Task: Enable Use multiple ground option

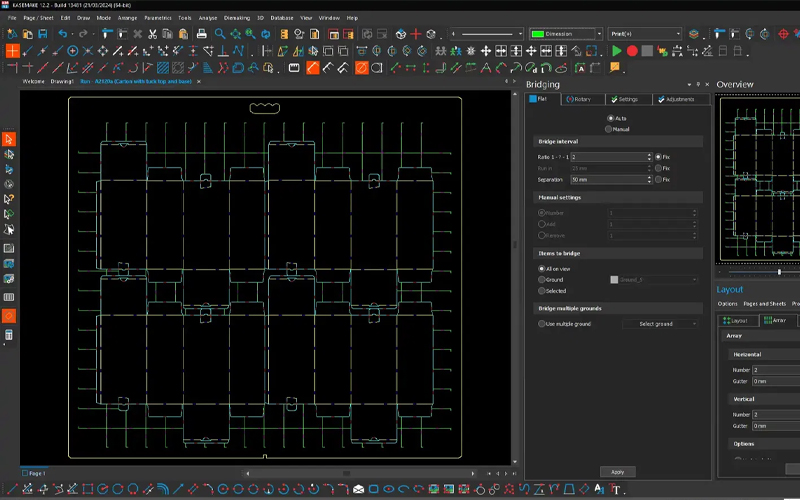Action: coord(543,324)
